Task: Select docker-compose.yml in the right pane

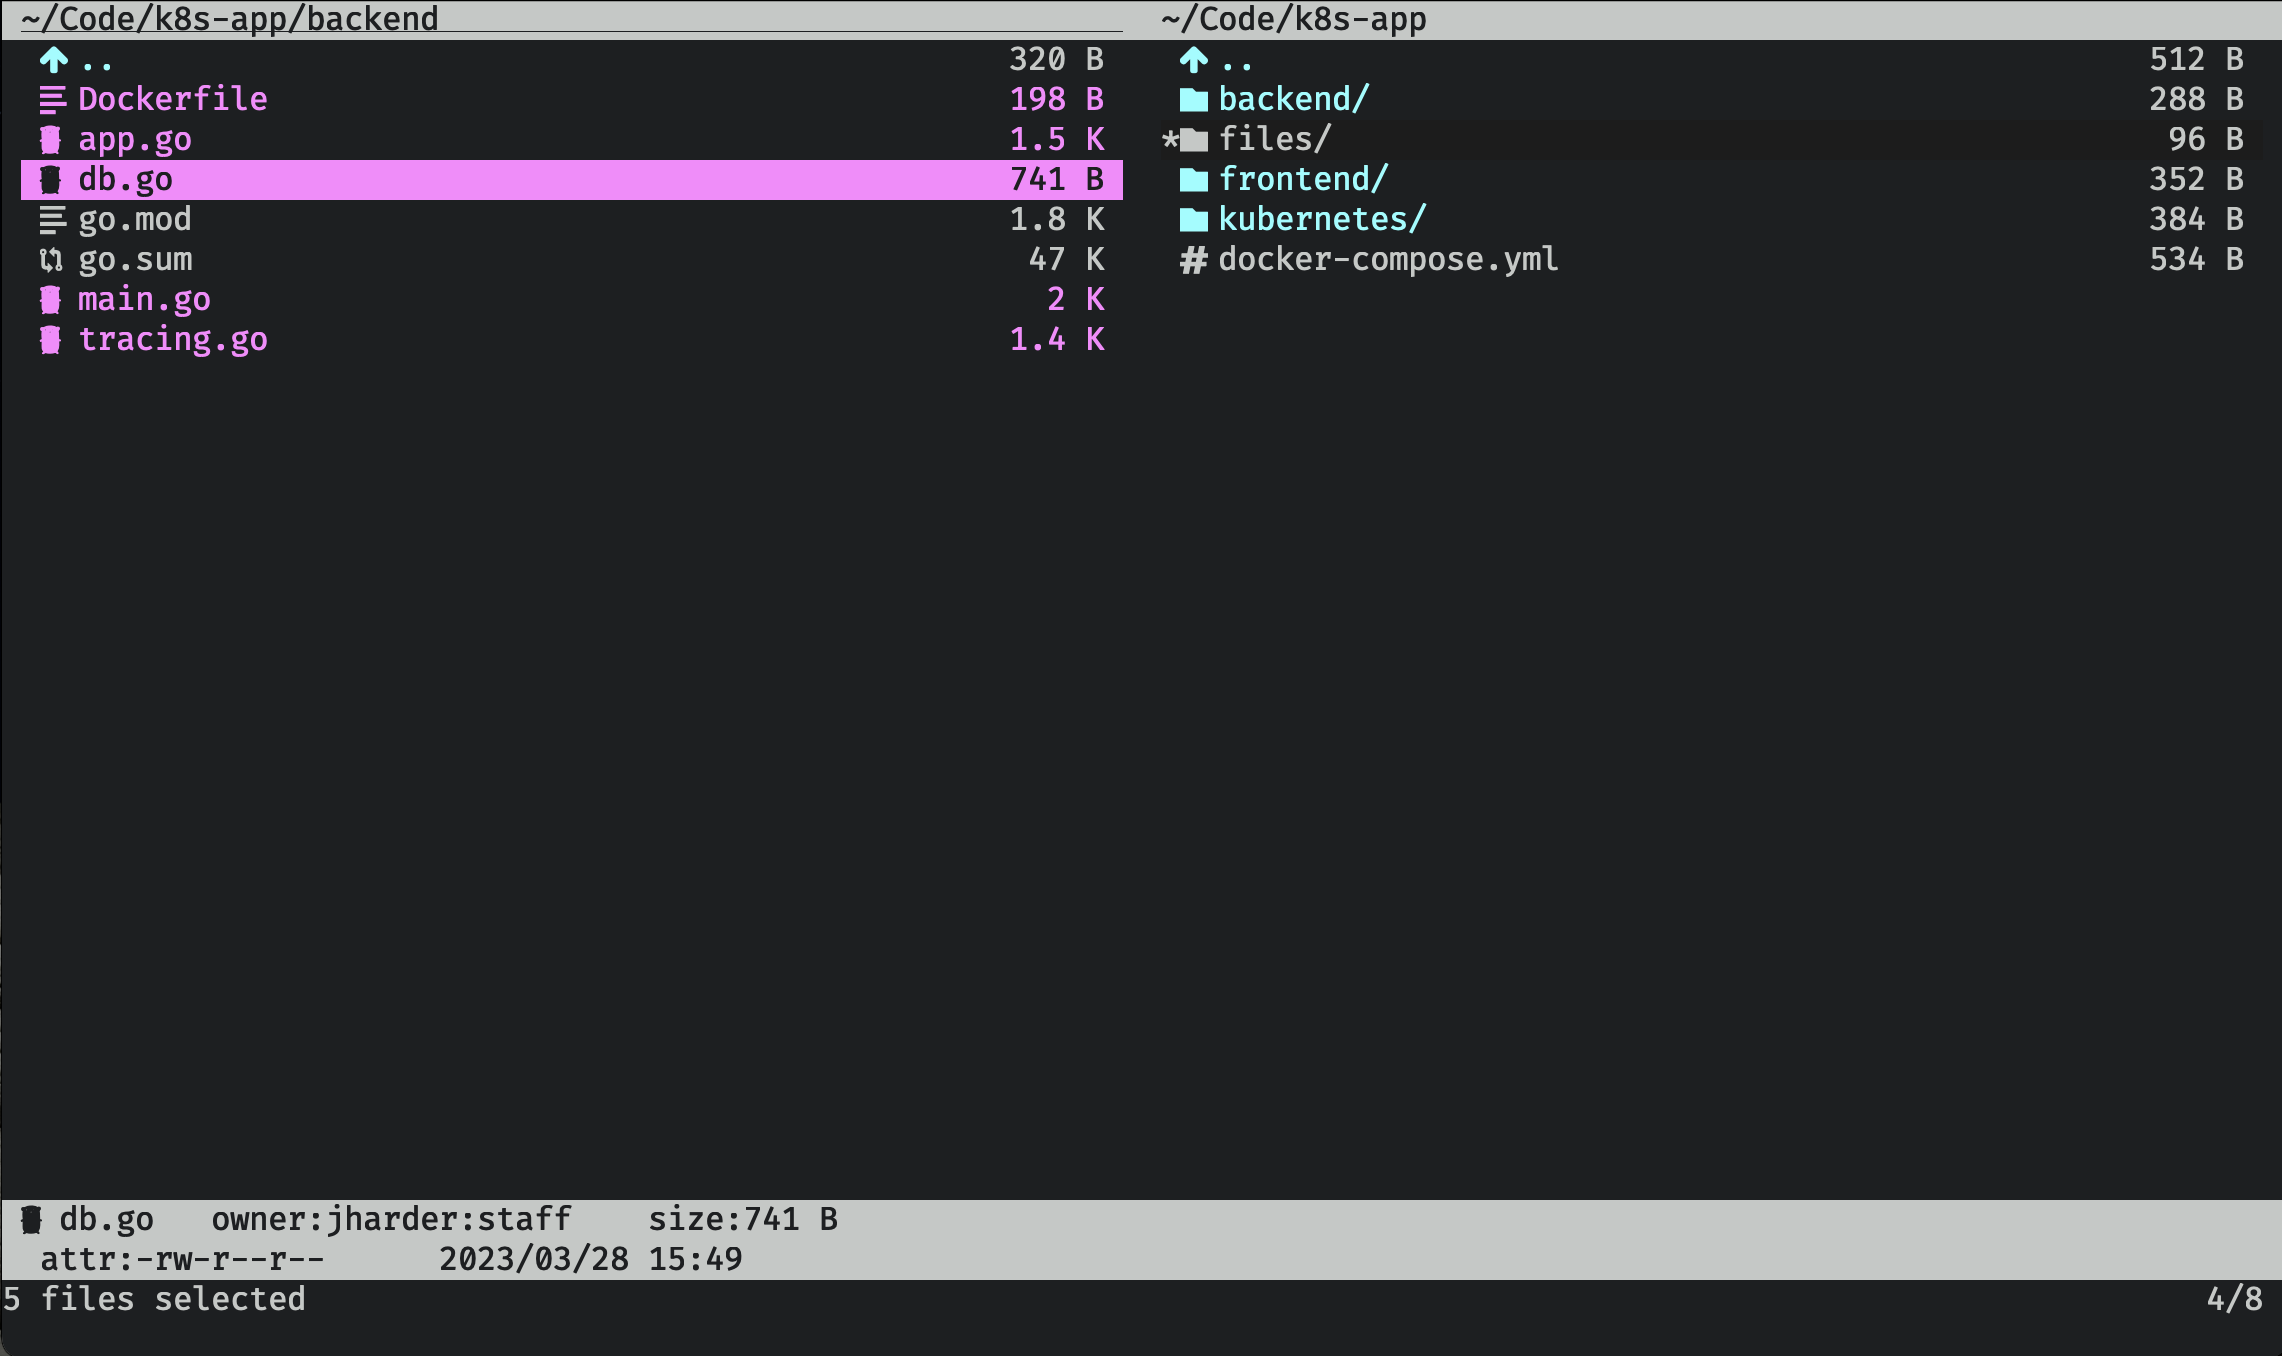Action: click(1388, 259)
